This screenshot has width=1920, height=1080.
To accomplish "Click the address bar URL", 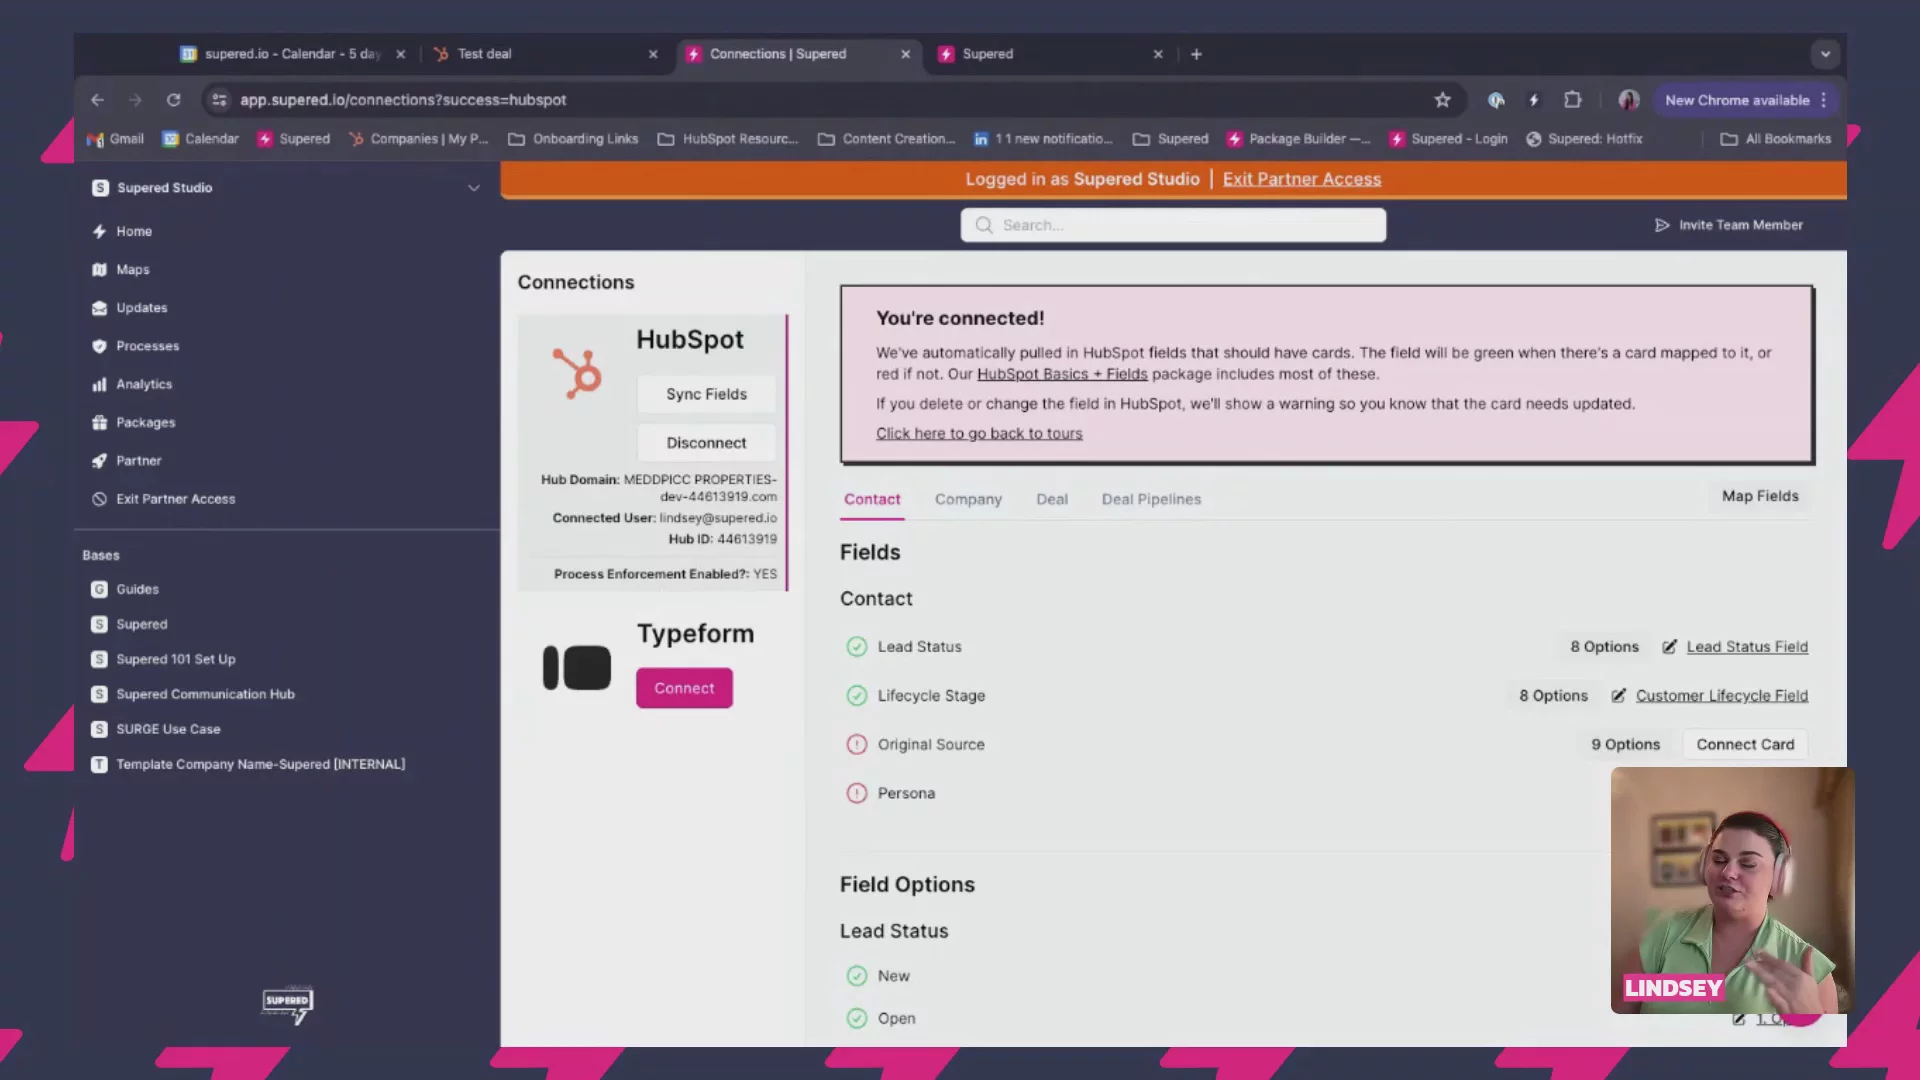I will (x=403, y=100).
